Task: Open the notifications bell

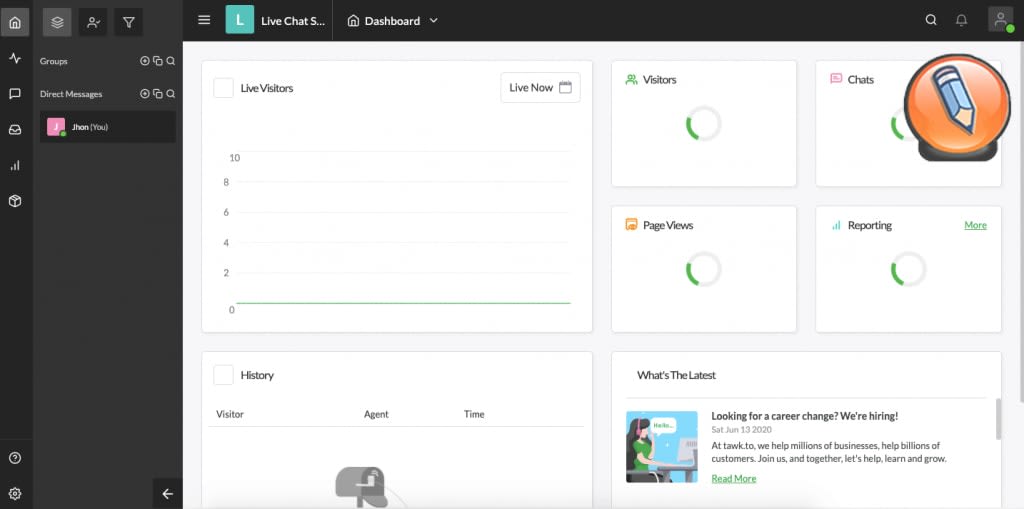Action: coord(961,20)
